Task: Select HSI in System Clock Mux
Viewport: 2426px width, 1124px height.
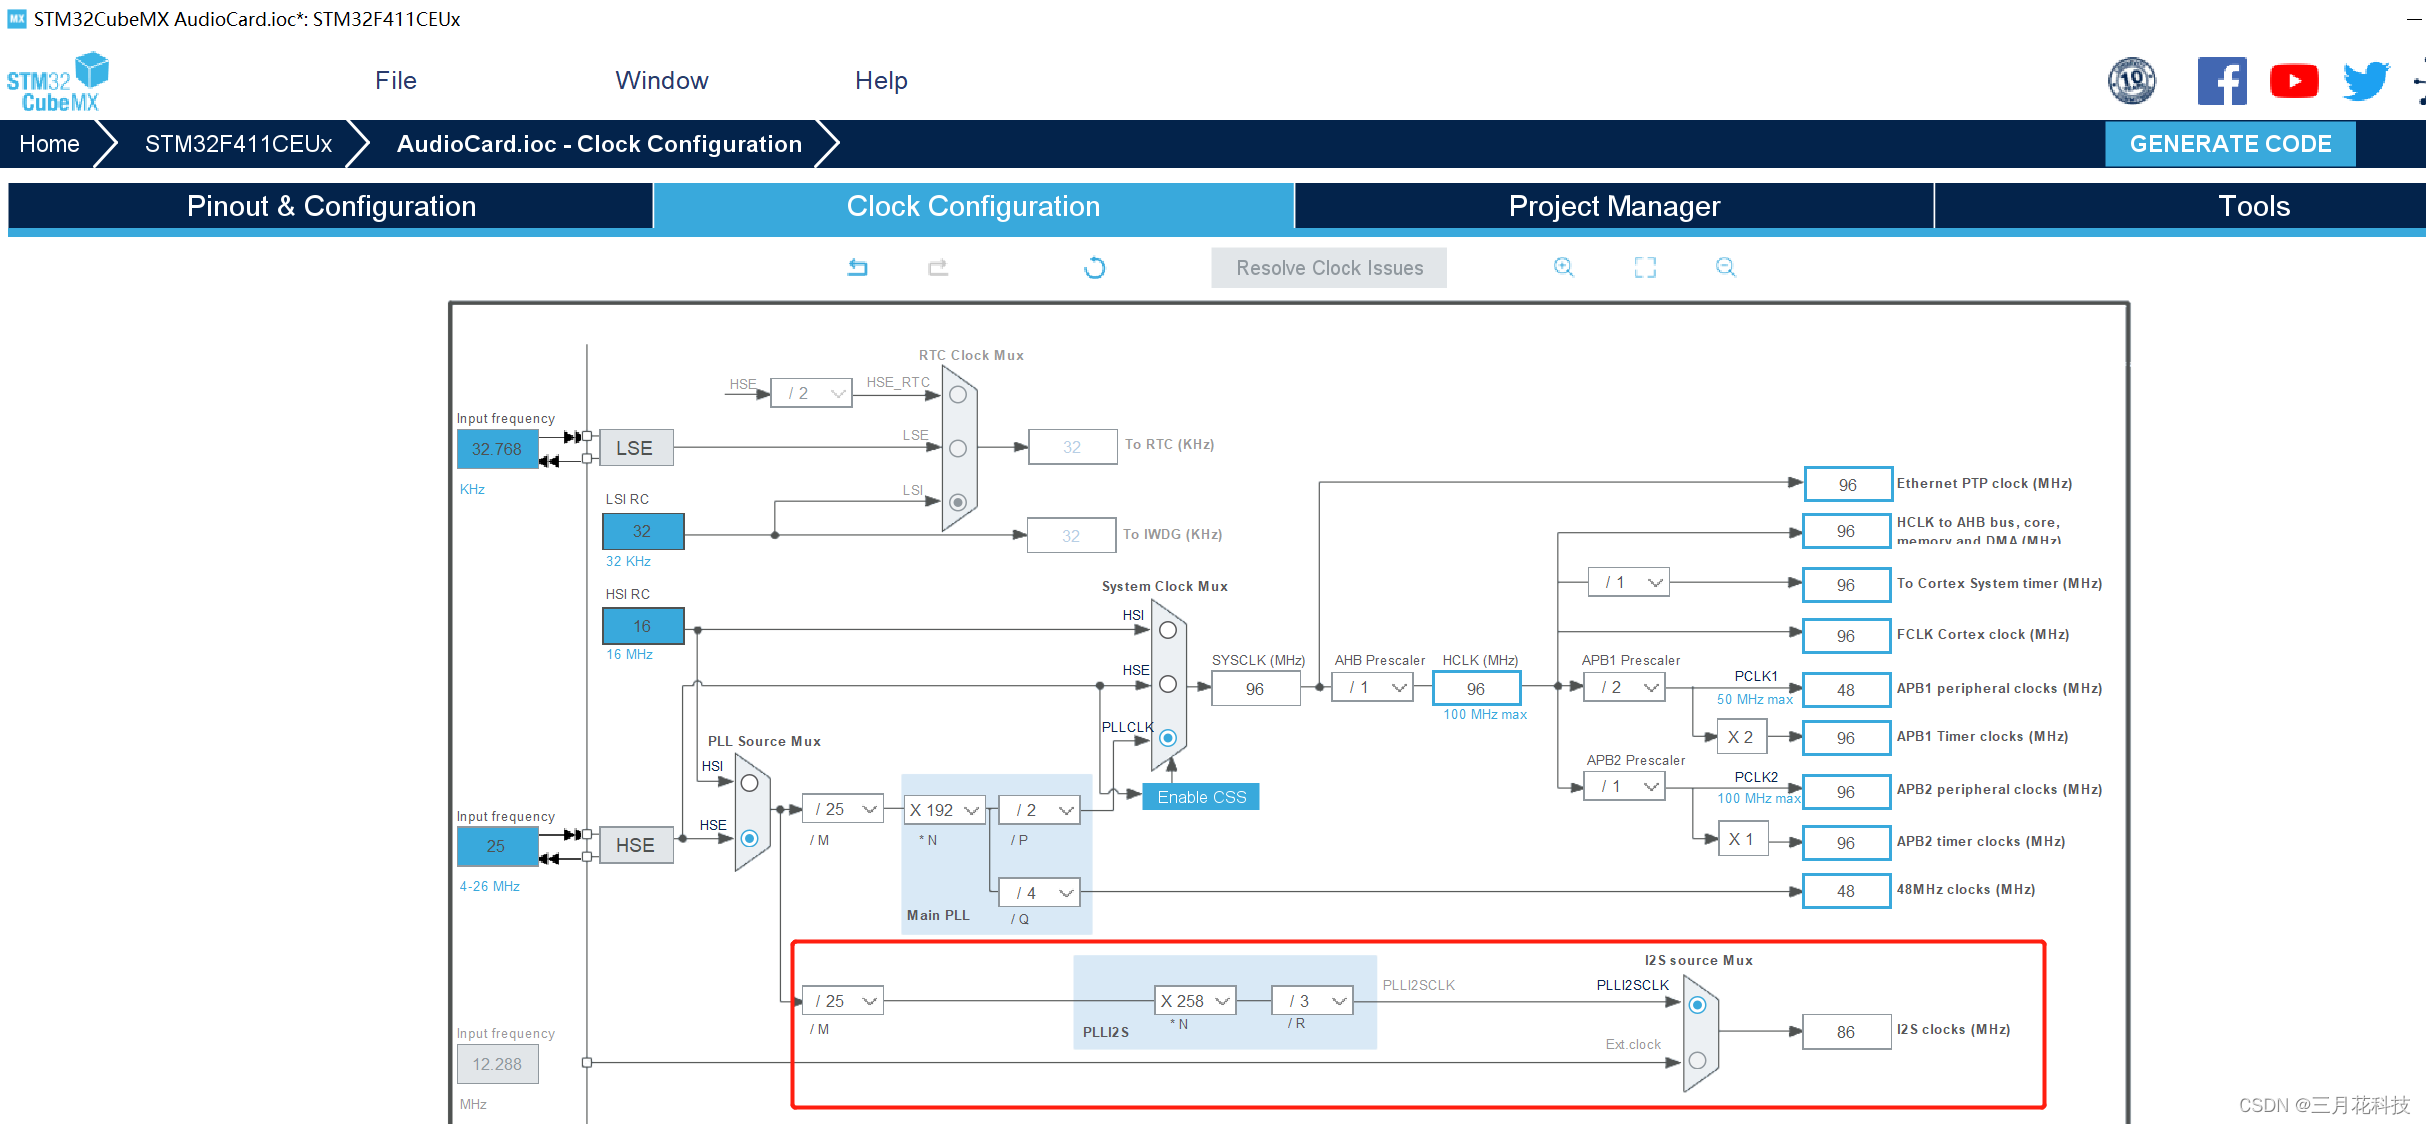Action: click(1167, 630)
